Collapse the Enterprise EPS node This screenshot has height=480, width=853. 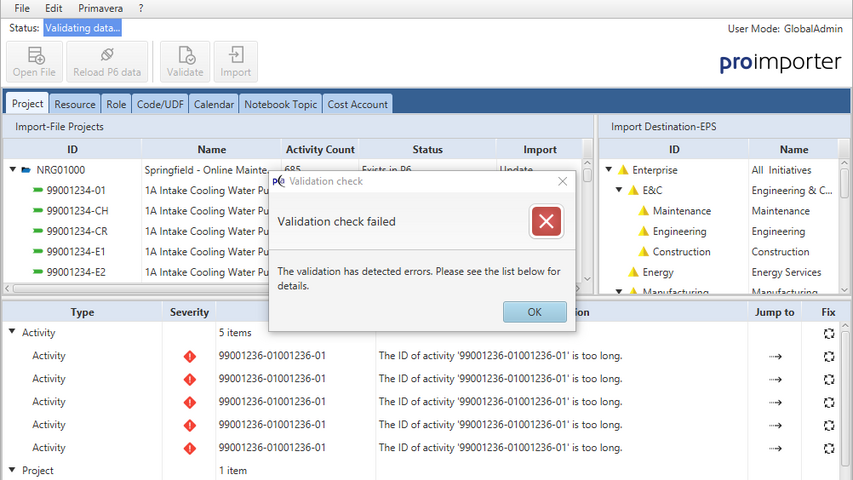(x=609, y=170)
